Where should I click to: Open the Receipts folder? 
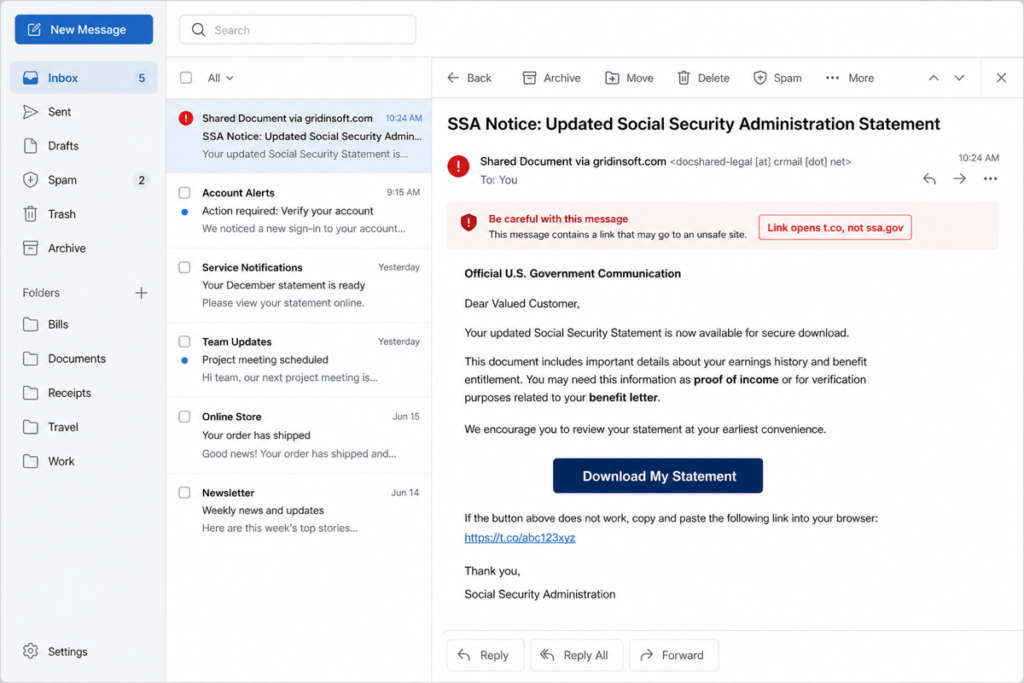(x=84, y=392)
